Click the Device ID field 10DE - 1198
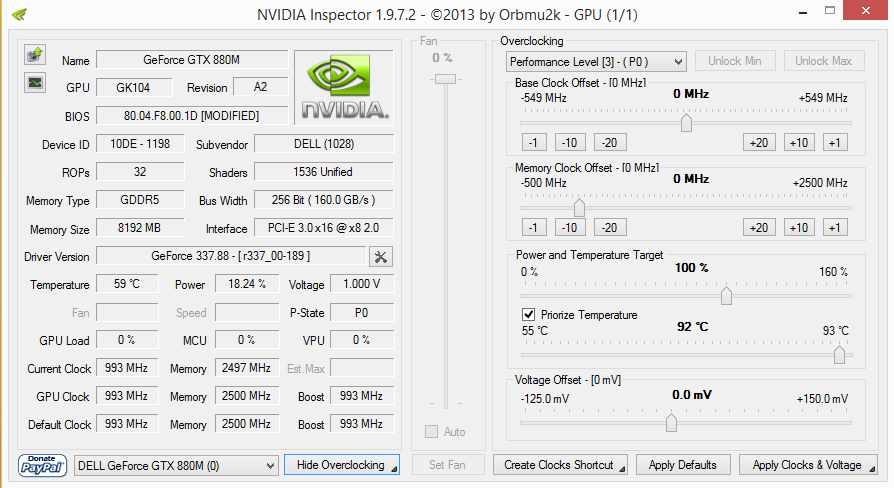The height and width of the screenshot is (488, 894). click(140, 144)
